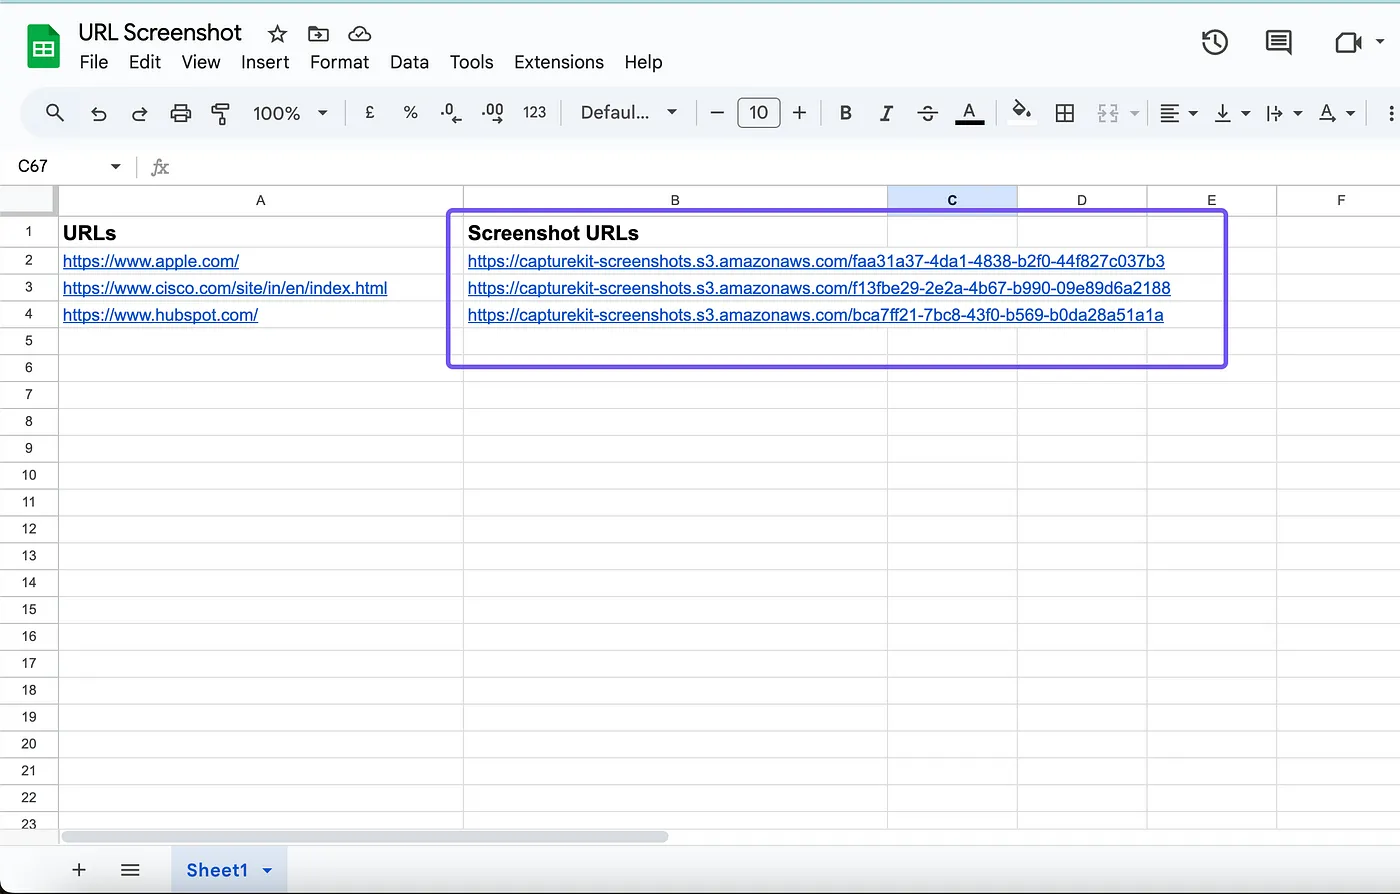The width and height of the screenshot is (1400, 894).
Task: Toggle italic formatting
Action: click(886, 113)
